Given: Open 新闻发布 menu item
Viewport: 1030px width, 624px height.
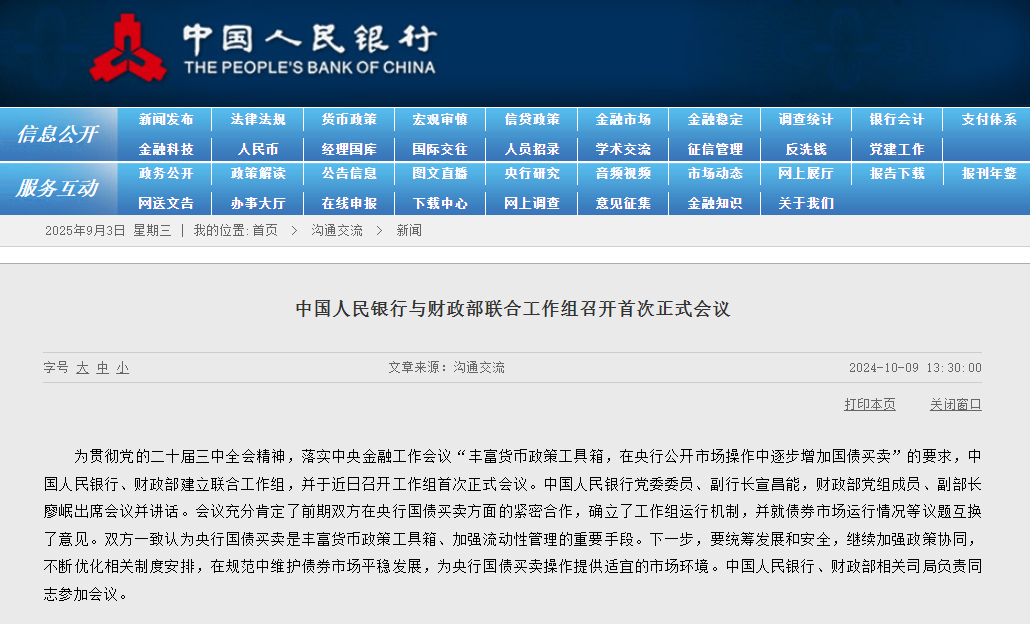Looking at the screenshot, I should point(166,120).
